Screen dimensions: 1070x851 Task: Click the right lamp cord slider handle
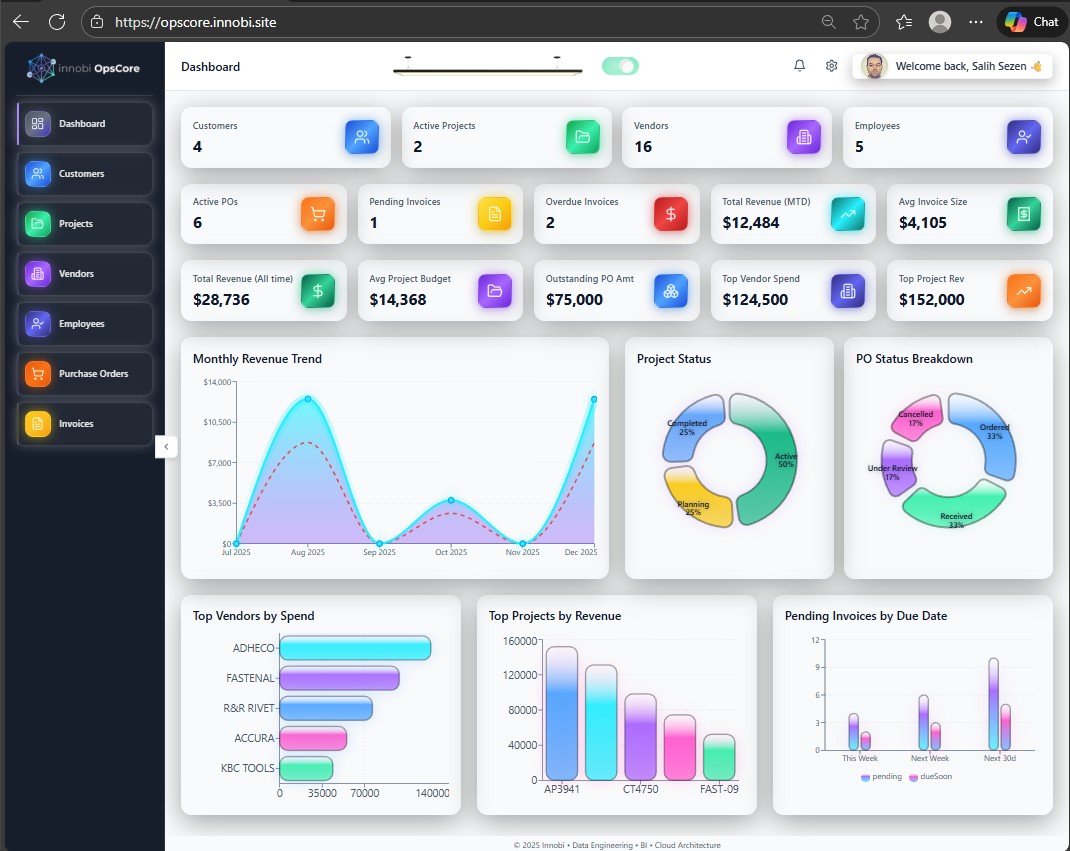(x=556, y=56)
